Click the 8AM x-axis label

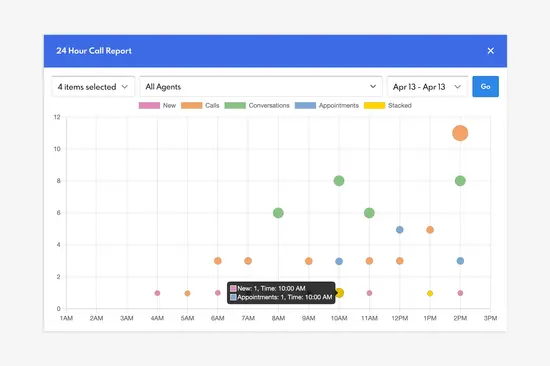coord(278,318)
